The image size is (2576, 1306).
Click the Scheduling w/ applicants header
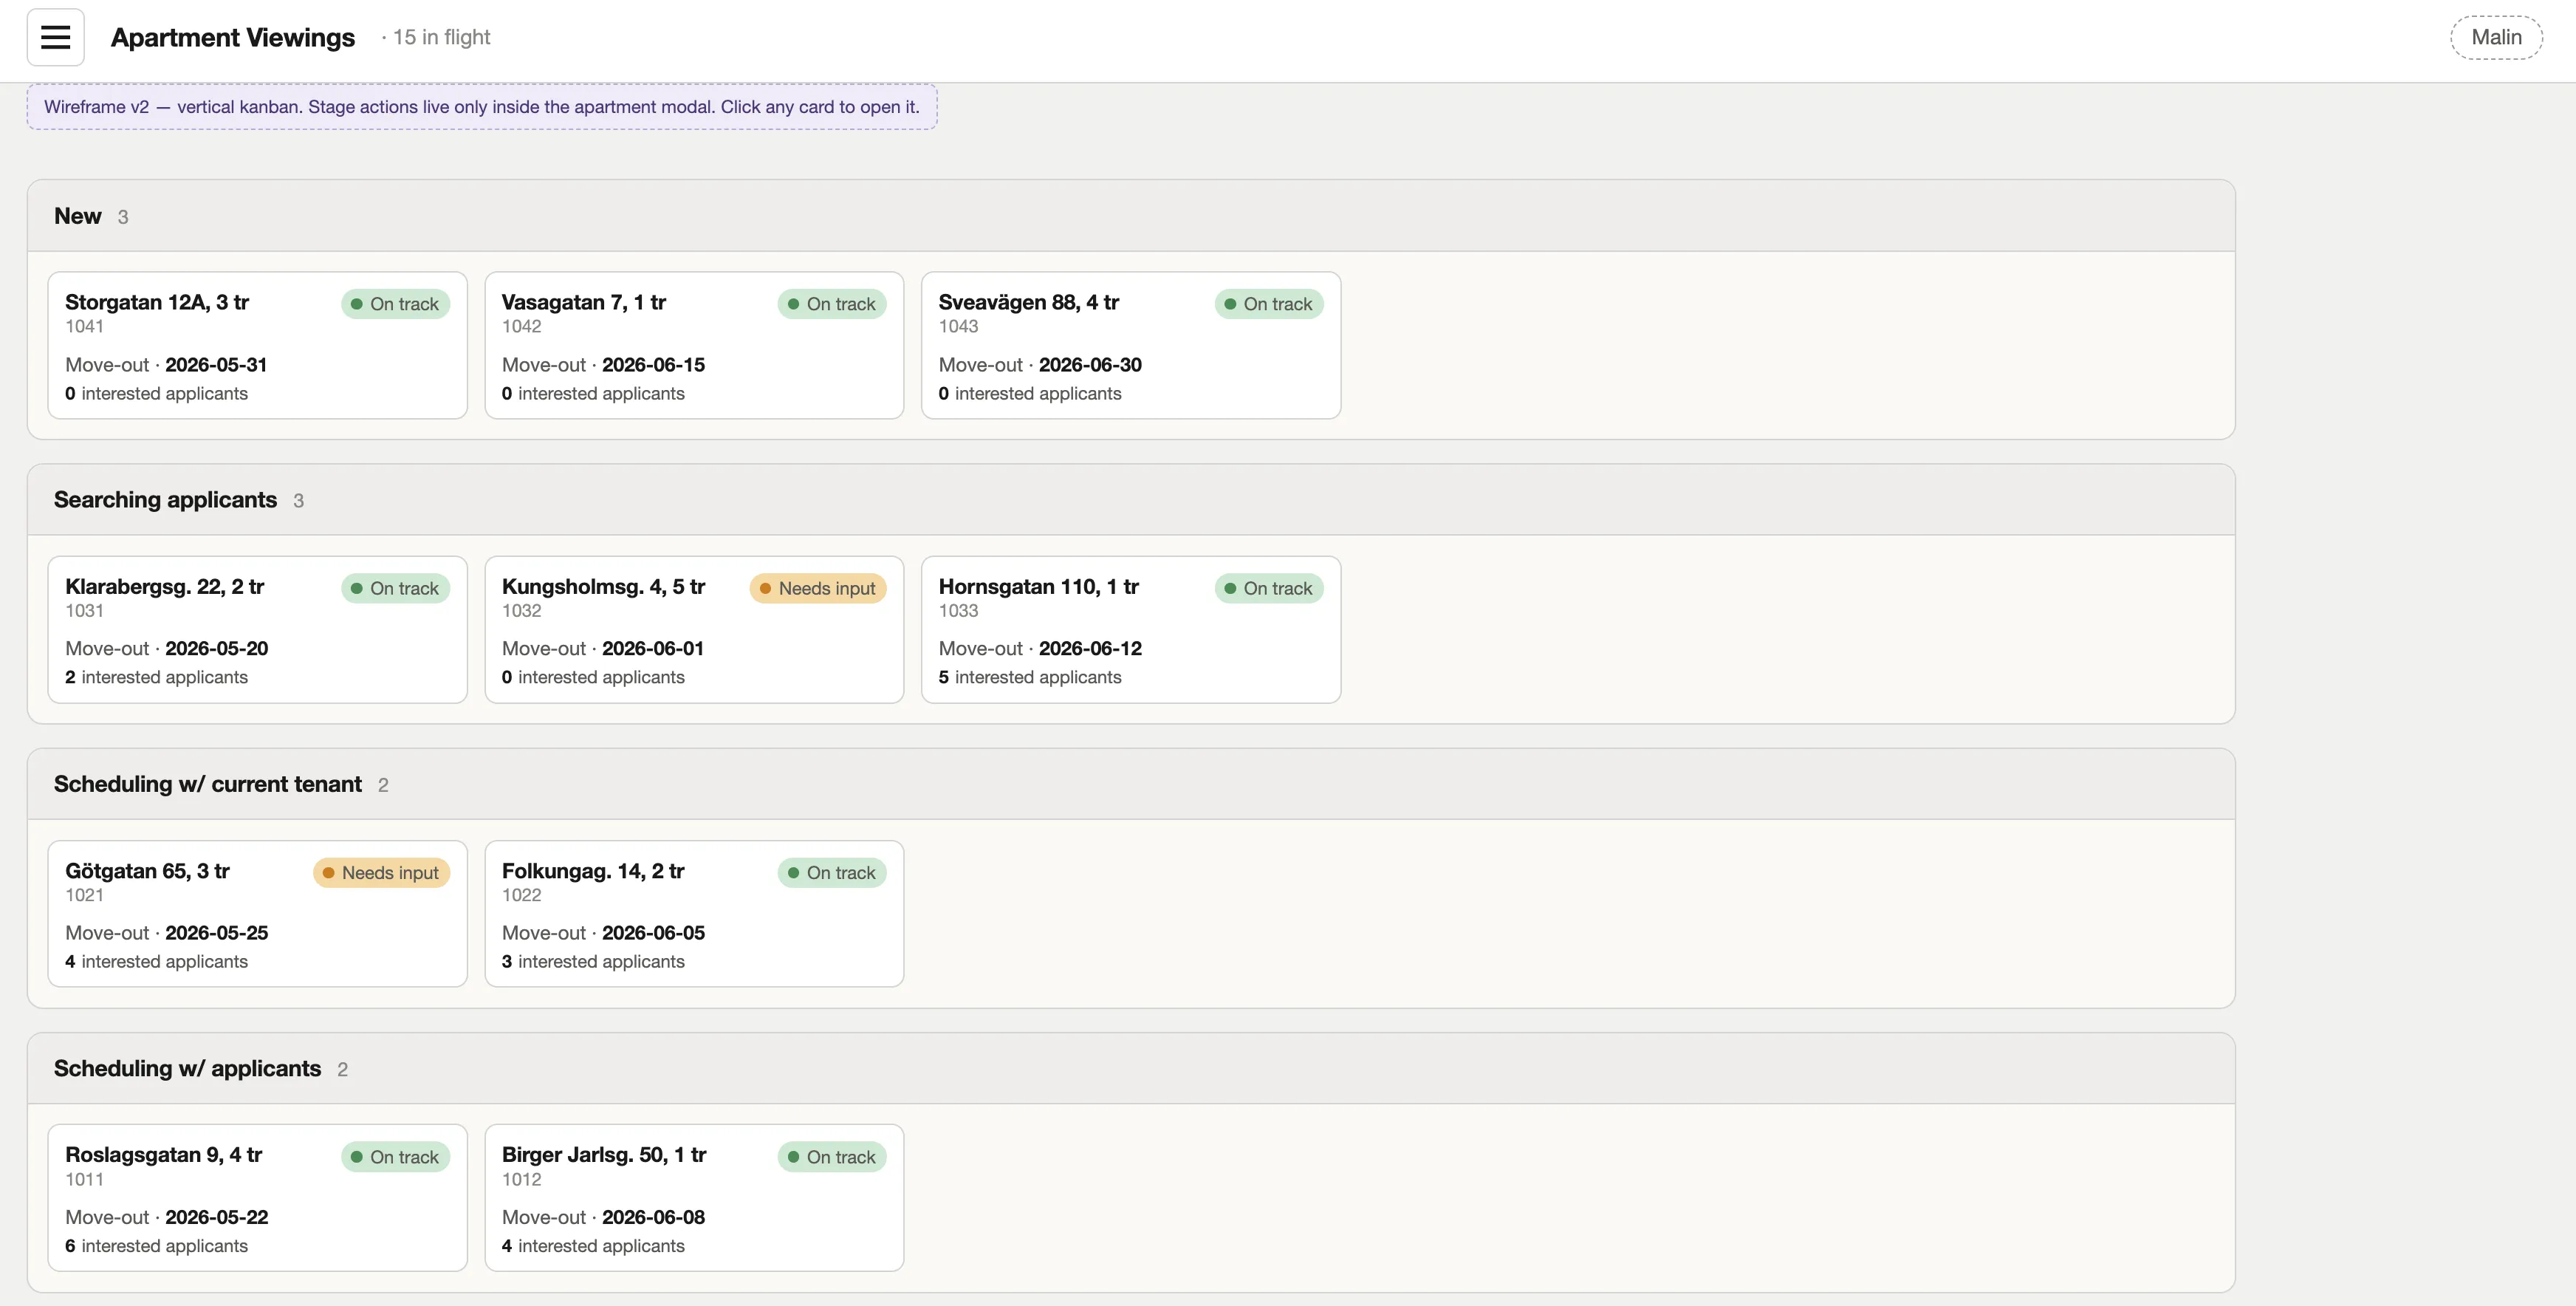coord(1130,1068)
